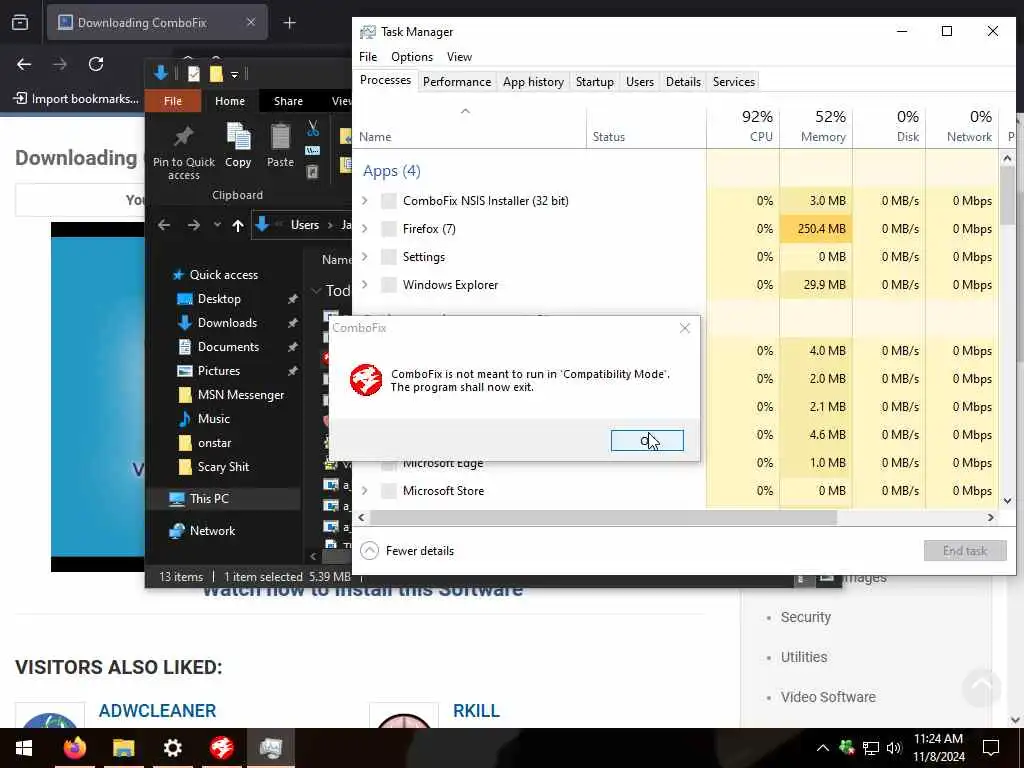Expand ComboFix NSIS Installer process group

pos(365,200)
